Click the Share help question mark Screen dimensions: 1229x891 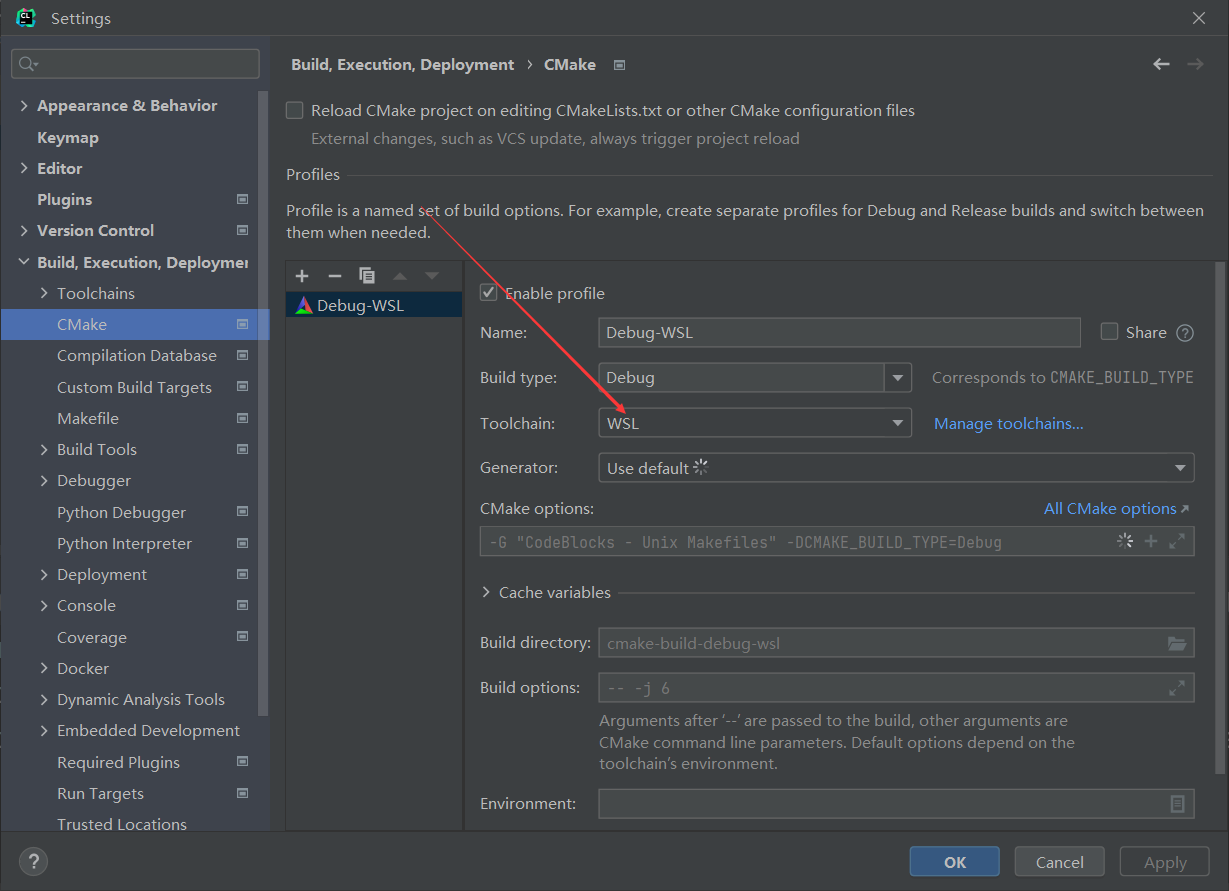point(1185,333)
